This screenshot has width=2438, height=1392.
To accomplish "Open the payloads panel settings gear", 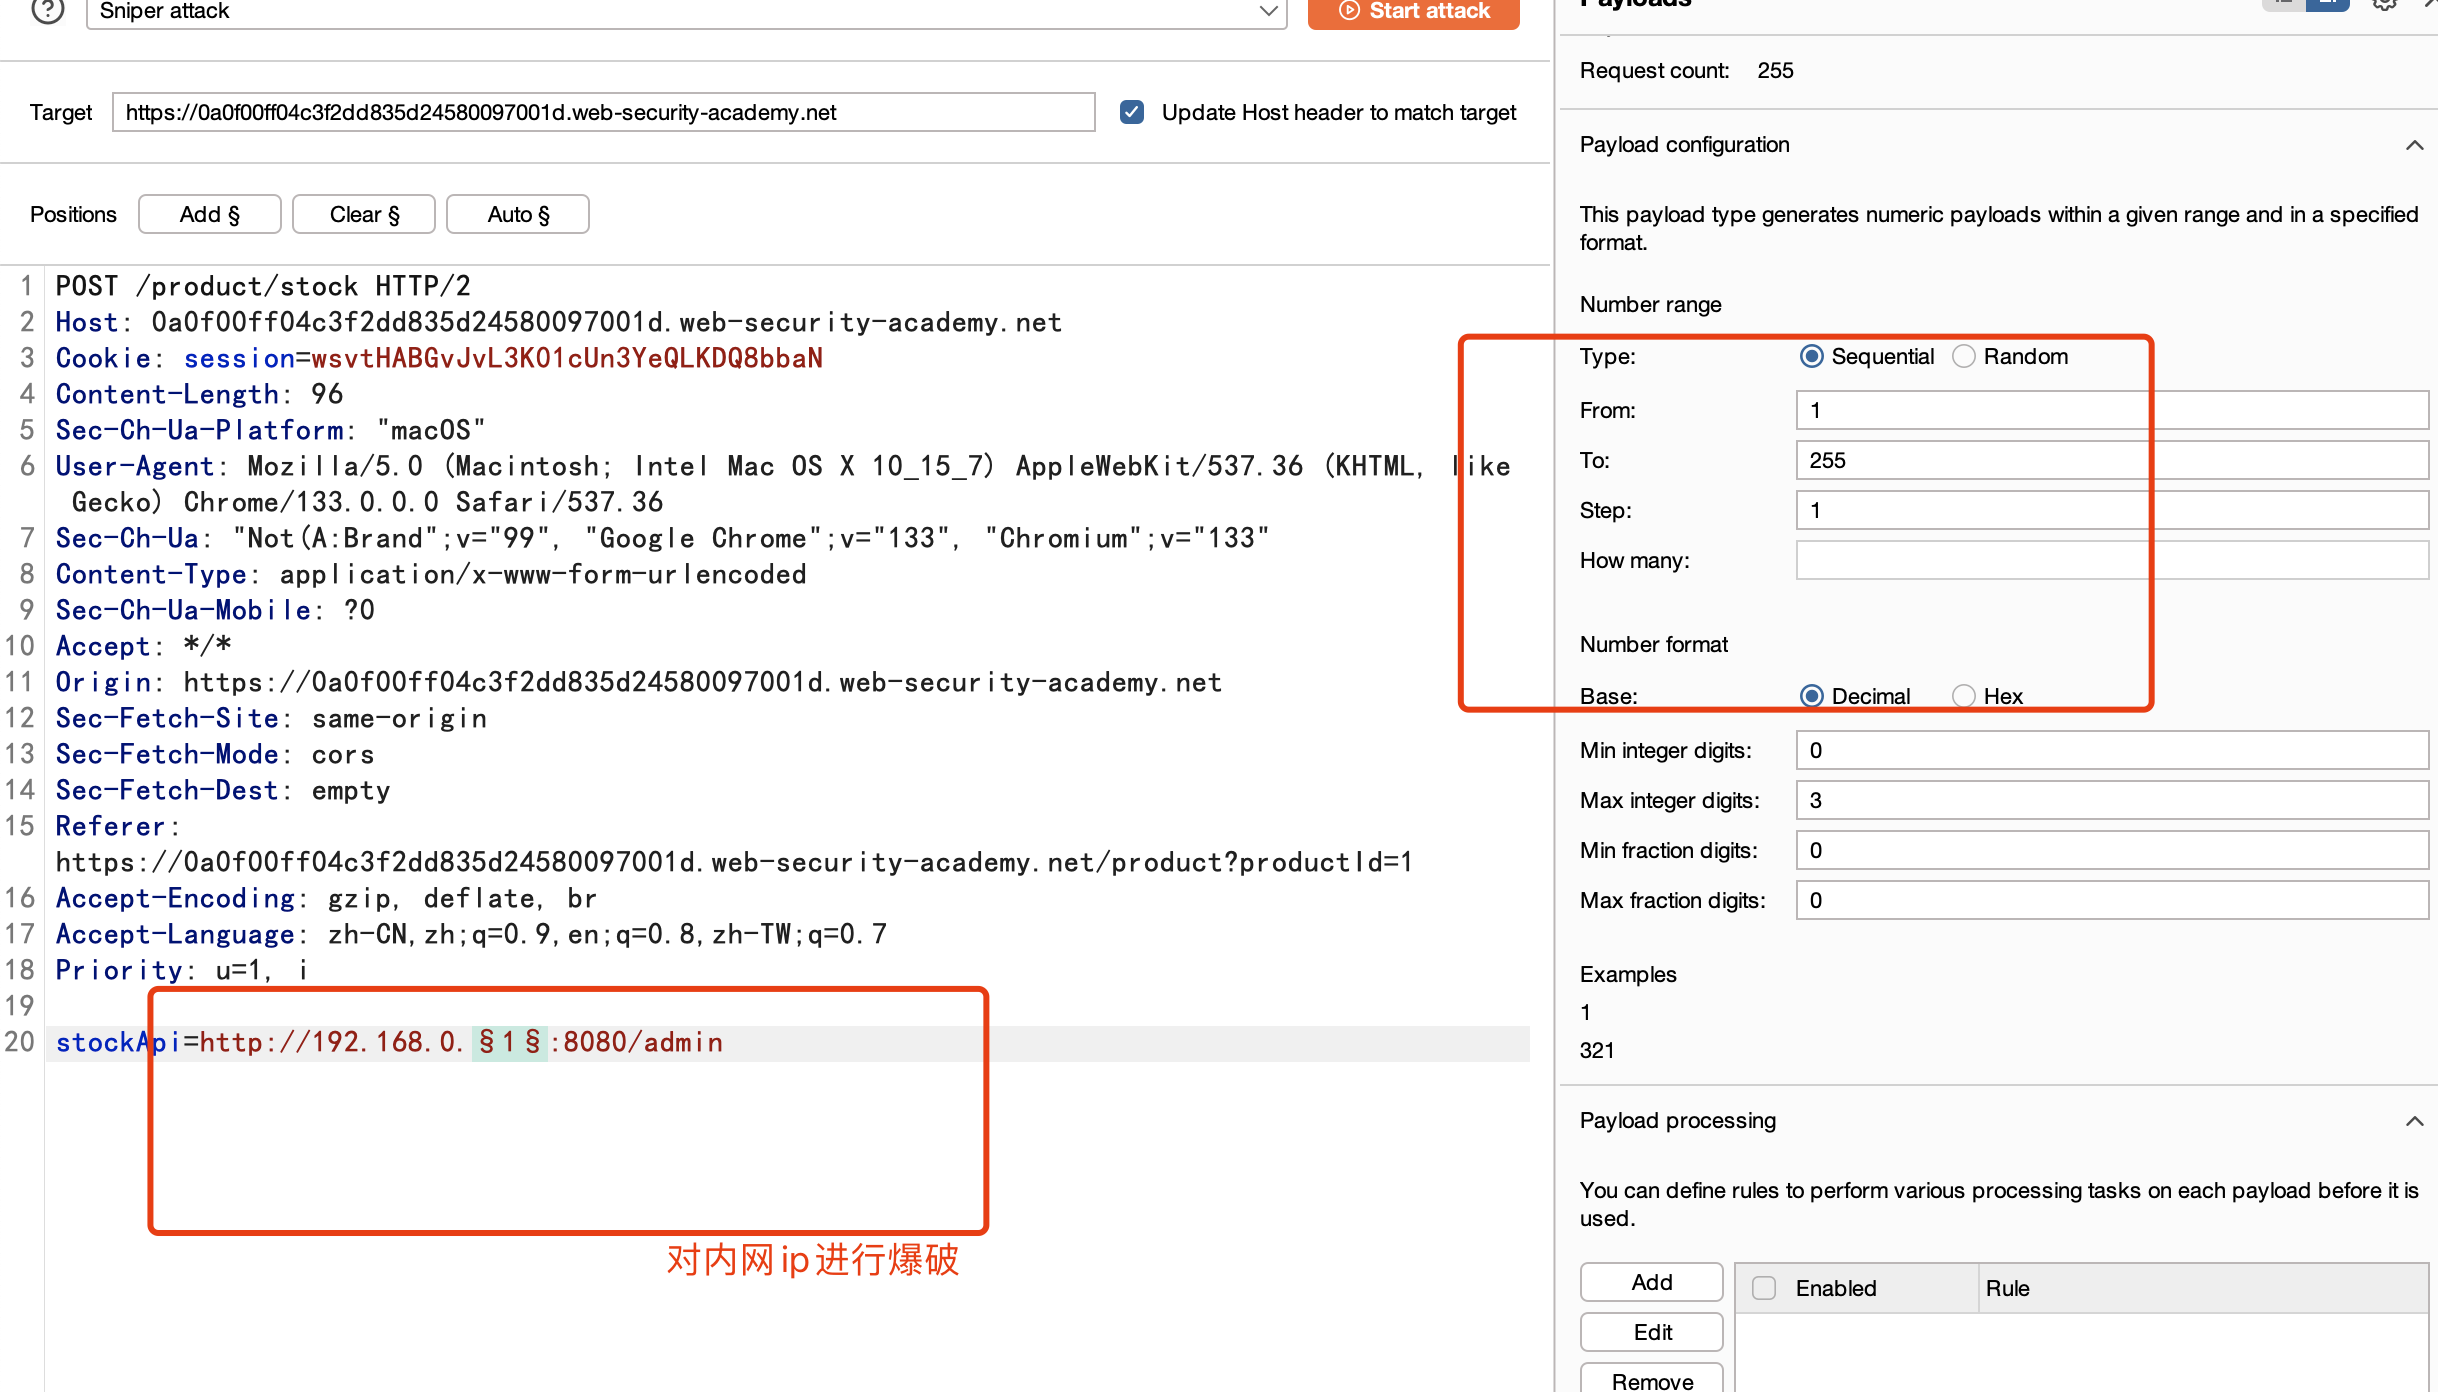I will point(2384,4).
